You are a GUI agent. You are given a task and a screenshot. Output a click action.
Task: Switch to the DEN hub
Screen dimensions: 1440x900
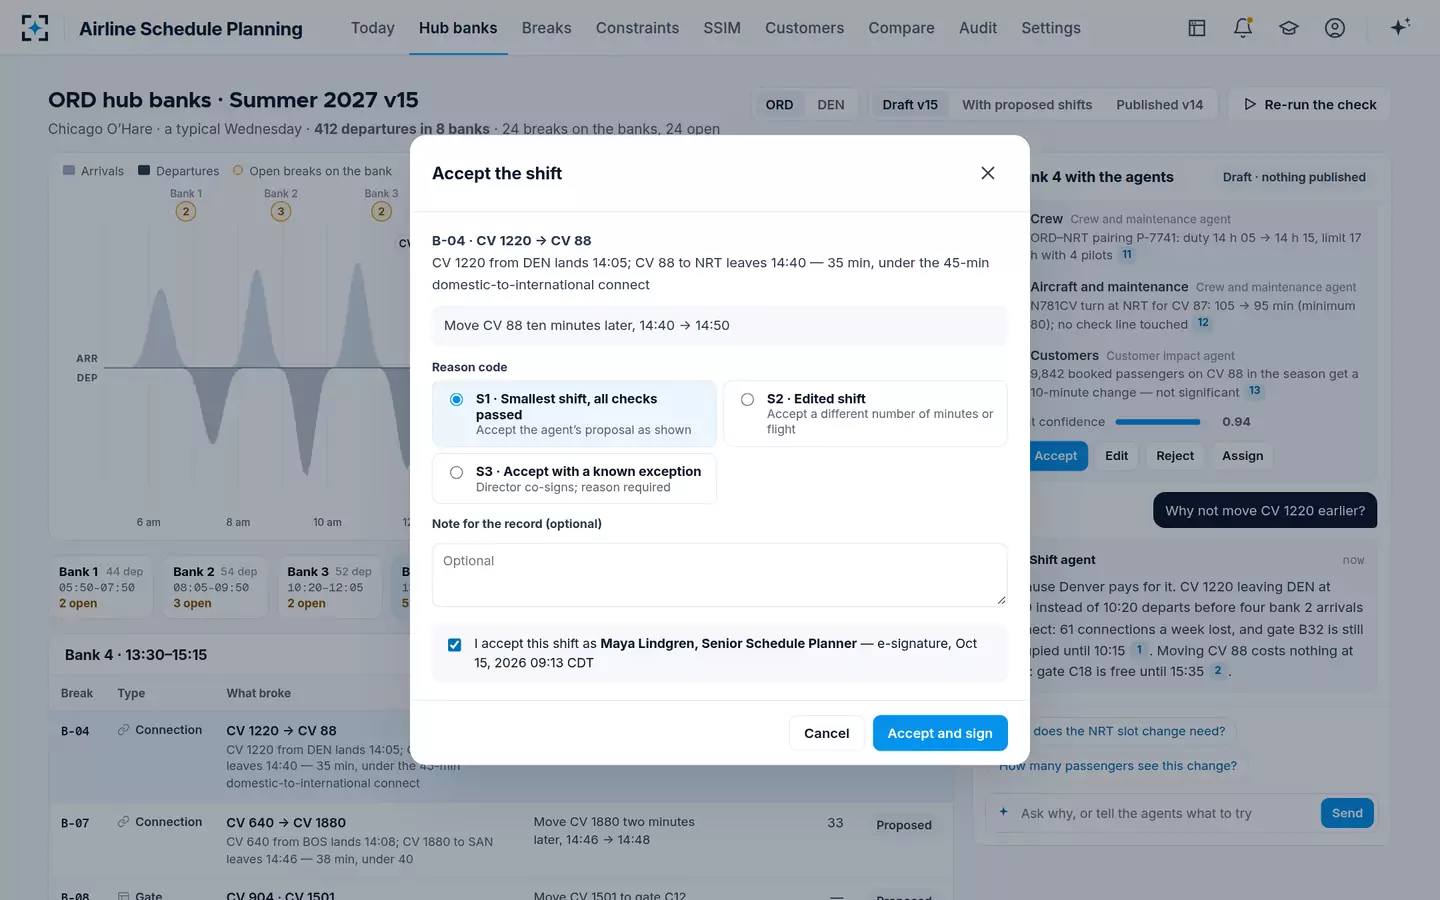831,105
